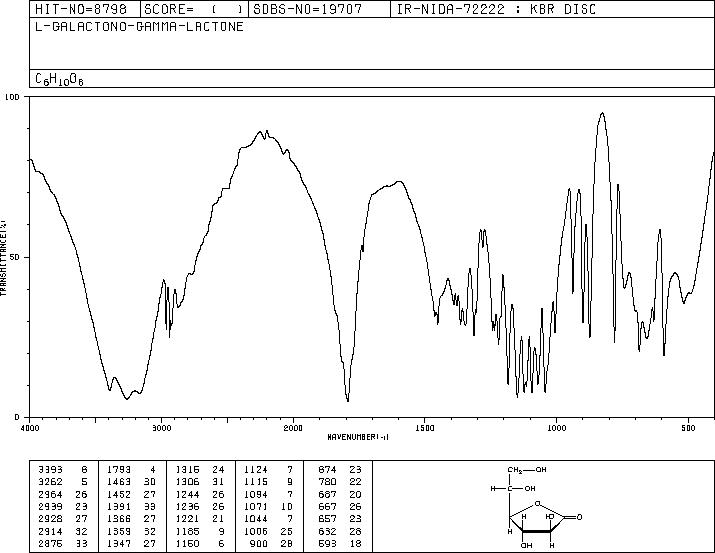Image resolution: width=715 pixels, height=553 pixels.
Task: Click the lactone chemical structure drawing
Action: 537,506
